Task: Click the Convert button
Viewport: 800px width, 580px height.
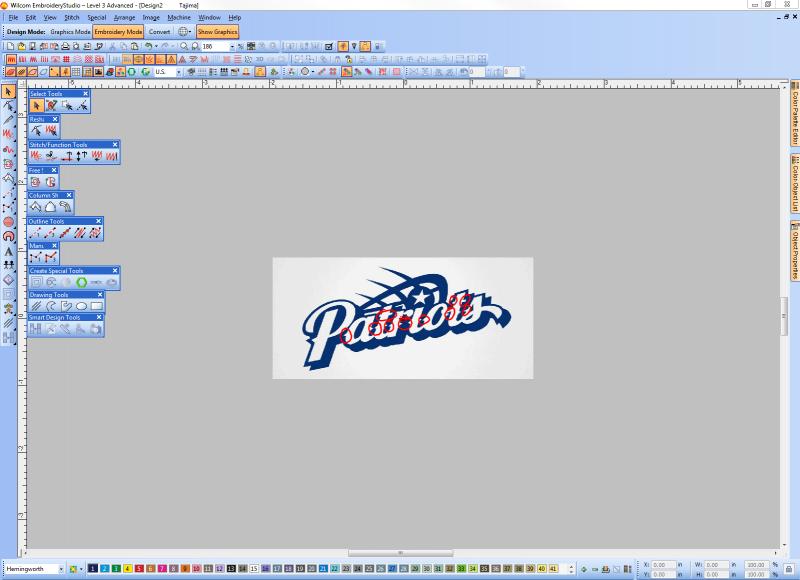Action: click(x=159, y=32)
